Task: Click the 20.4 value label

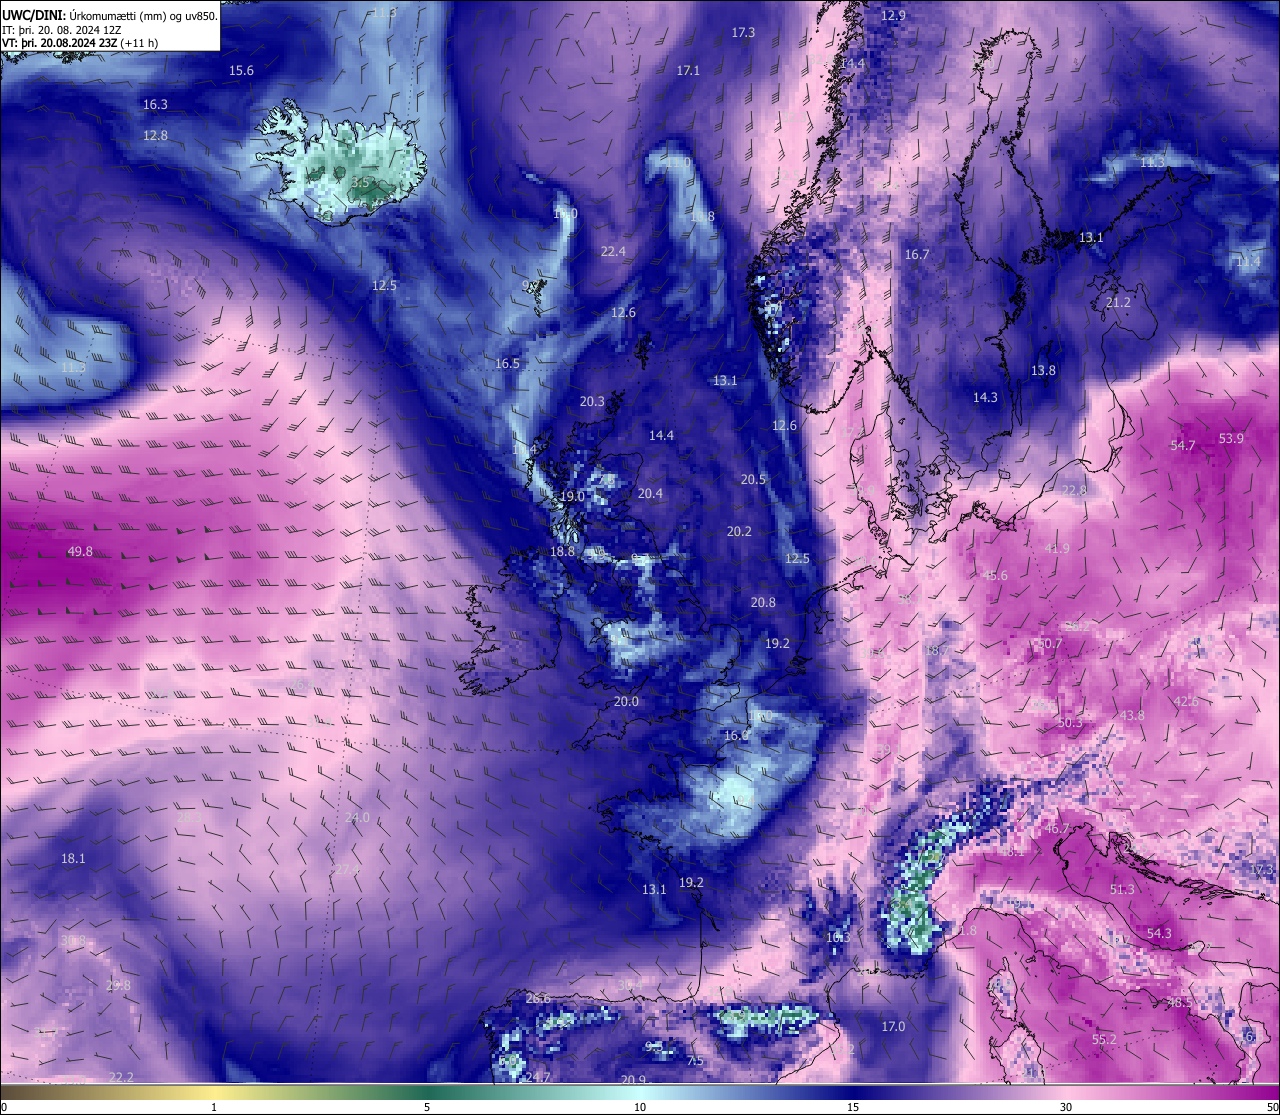Action: [x=650, y=493]
